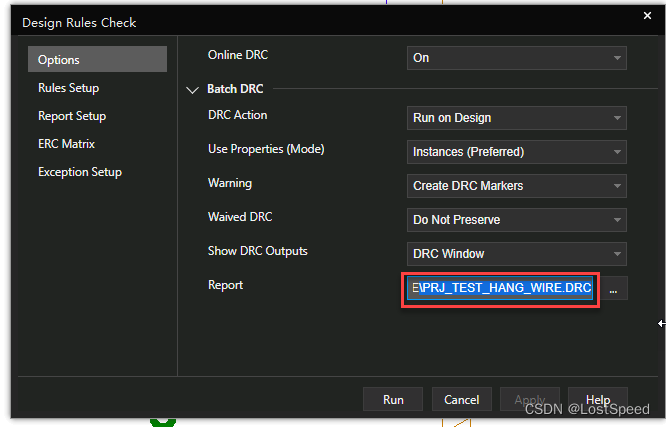Image resolution: width=666 pixels, height=427 pixels.
Task: Select Exception Setup in the sidebar
Action: tap(80, 172)
